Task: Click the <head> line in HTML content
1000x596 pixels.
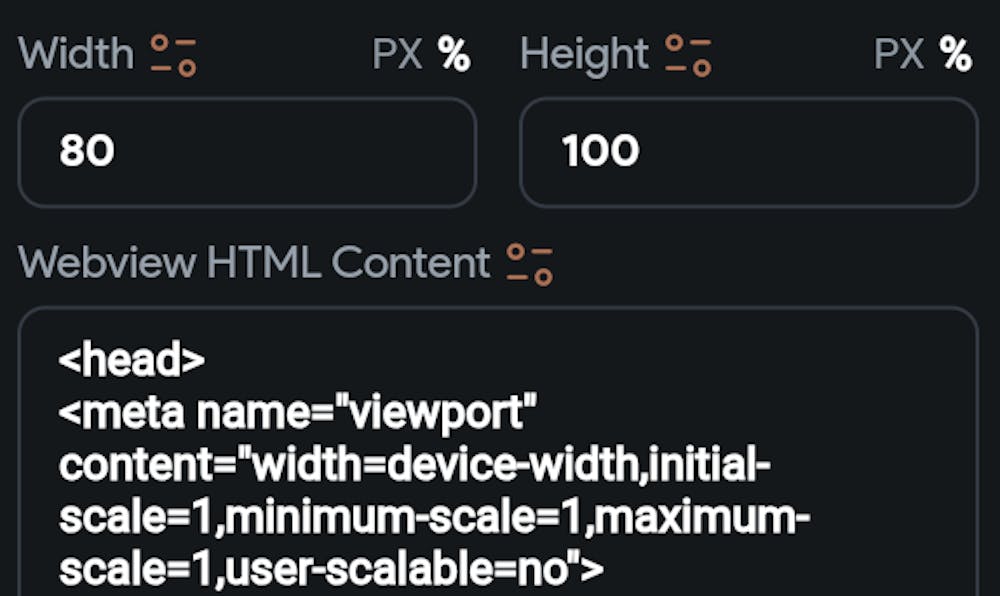Action: click(131, 361)
